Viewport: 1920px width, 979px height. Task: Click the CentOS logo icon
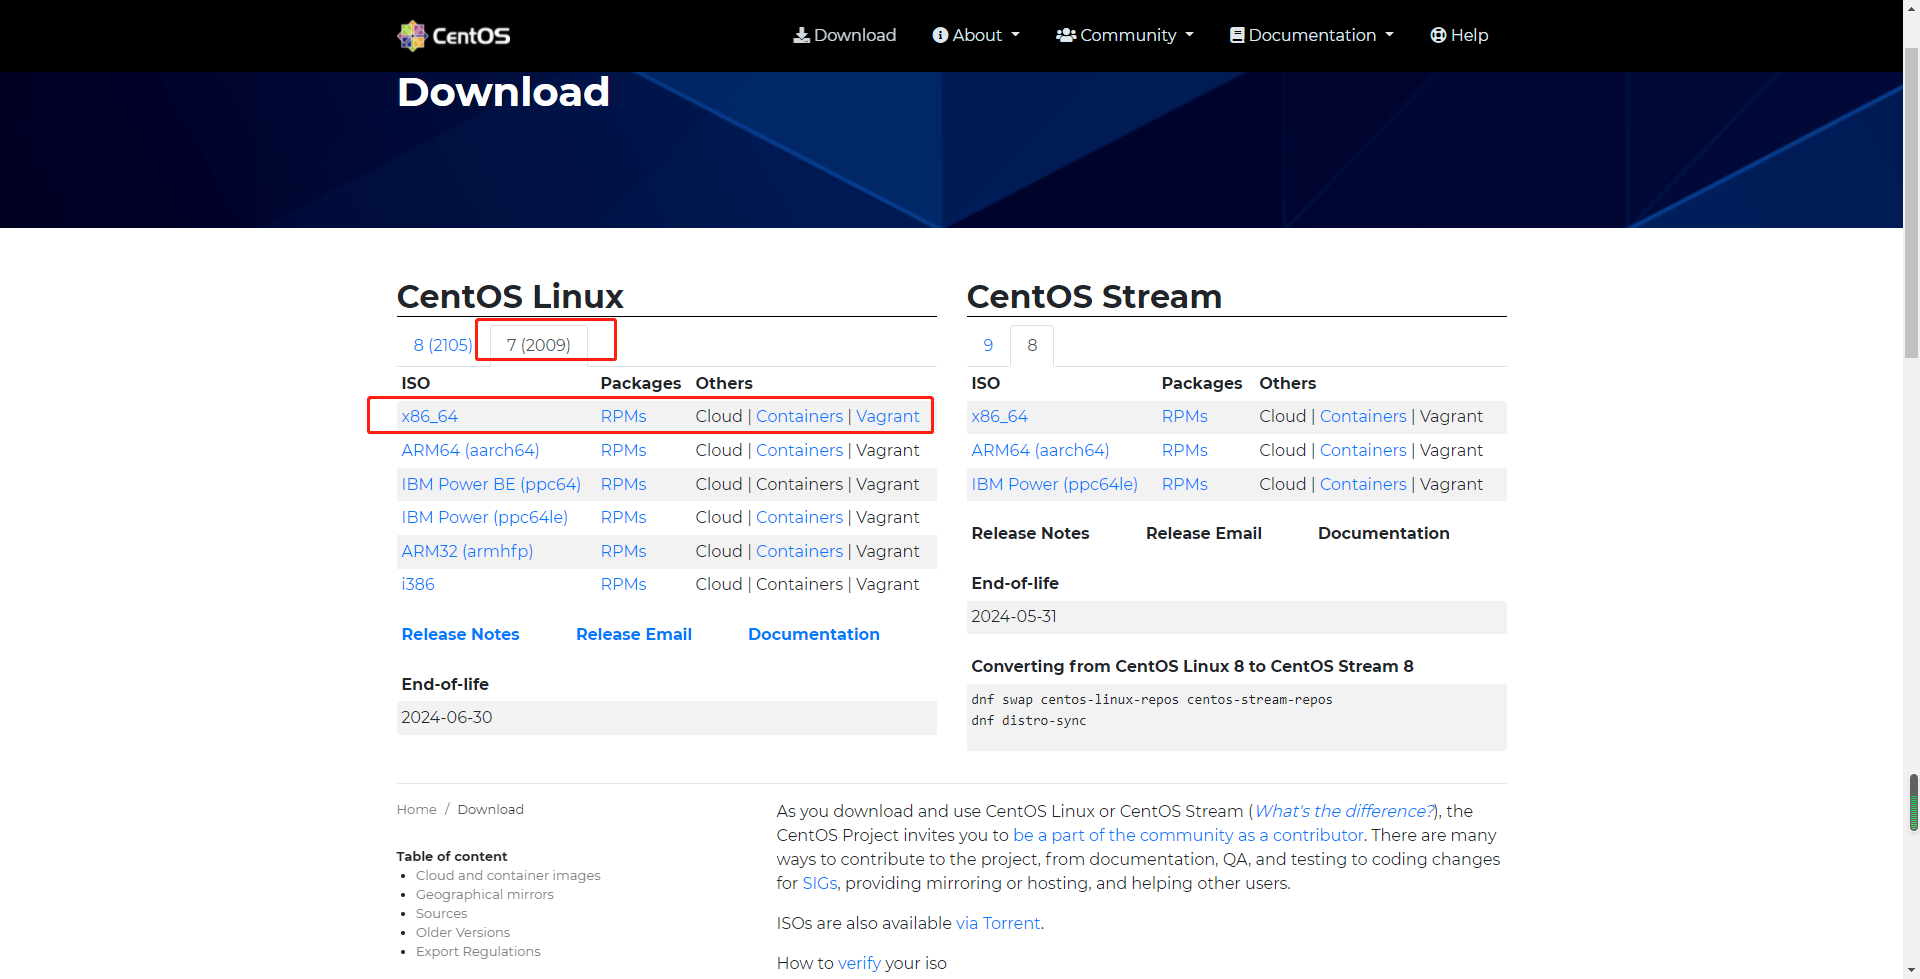click(x=411, y=36)
